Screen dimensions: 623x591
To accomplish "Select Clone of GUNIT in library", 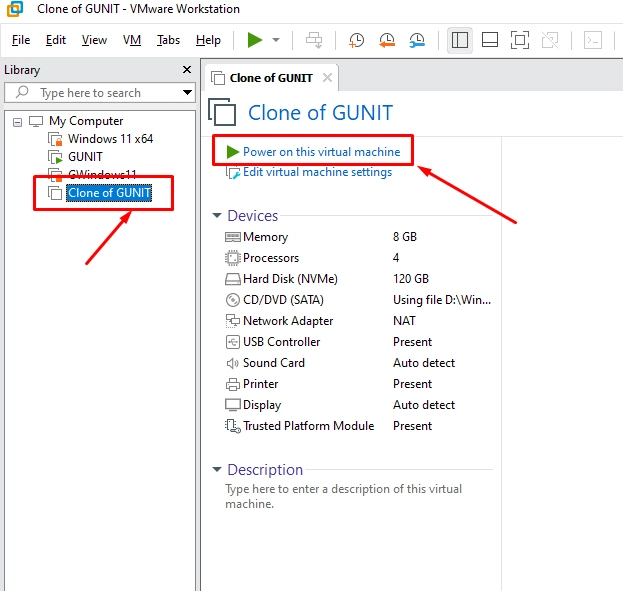I will 109,193.
